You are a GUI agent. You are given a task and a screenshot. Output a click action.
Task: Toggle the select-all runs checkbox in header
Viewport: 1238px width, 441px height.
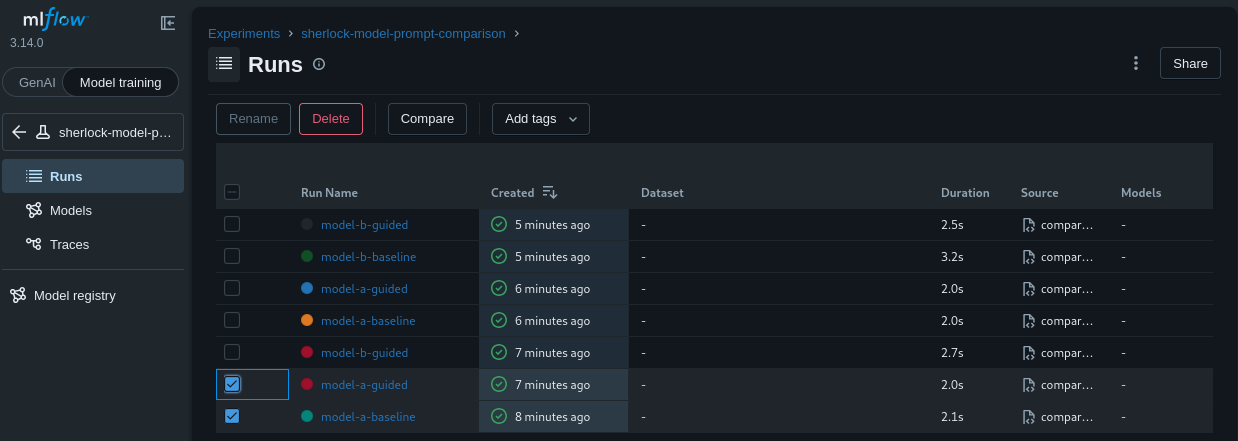pyautogui.click(x=232, y=192)
